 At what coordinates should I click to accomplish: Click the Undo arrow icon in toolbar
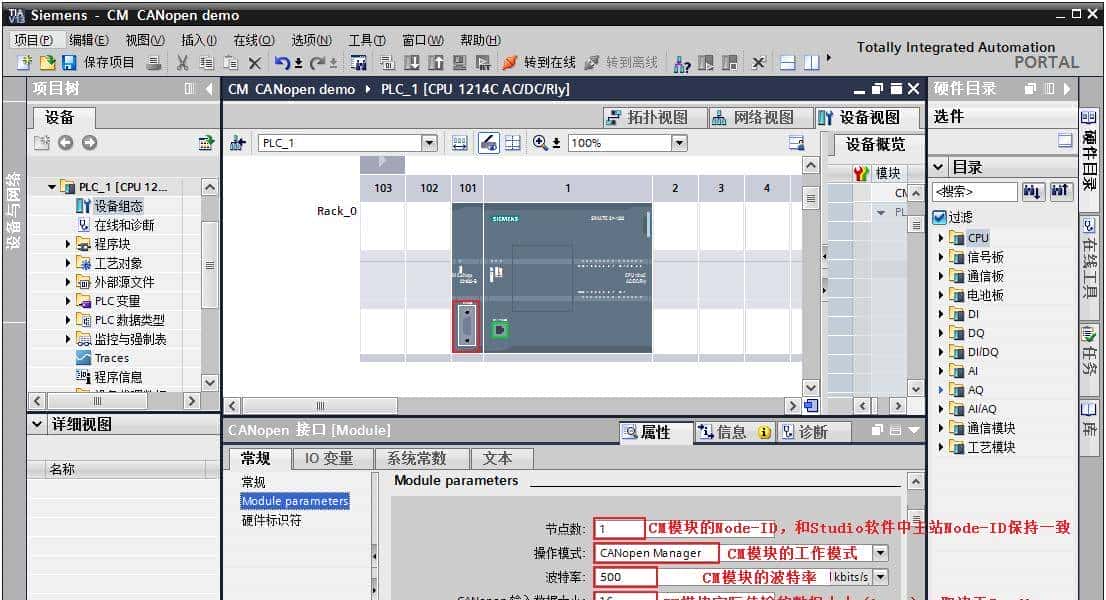tap(281, 63)
